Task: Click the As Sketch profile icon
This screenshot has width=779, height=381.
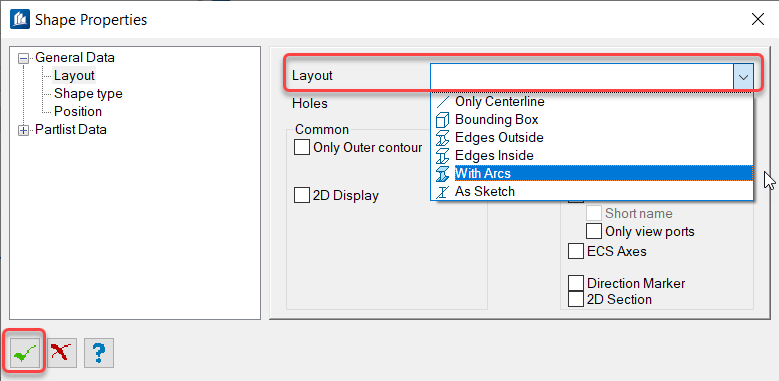Action: [x=442, y=191]
